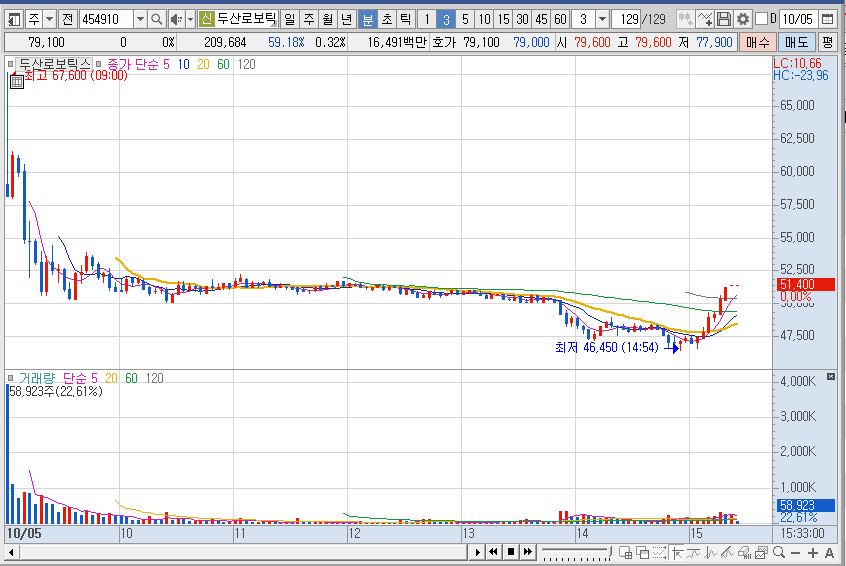
Task: Click the left scrollbar arrow
Action: 11,552
